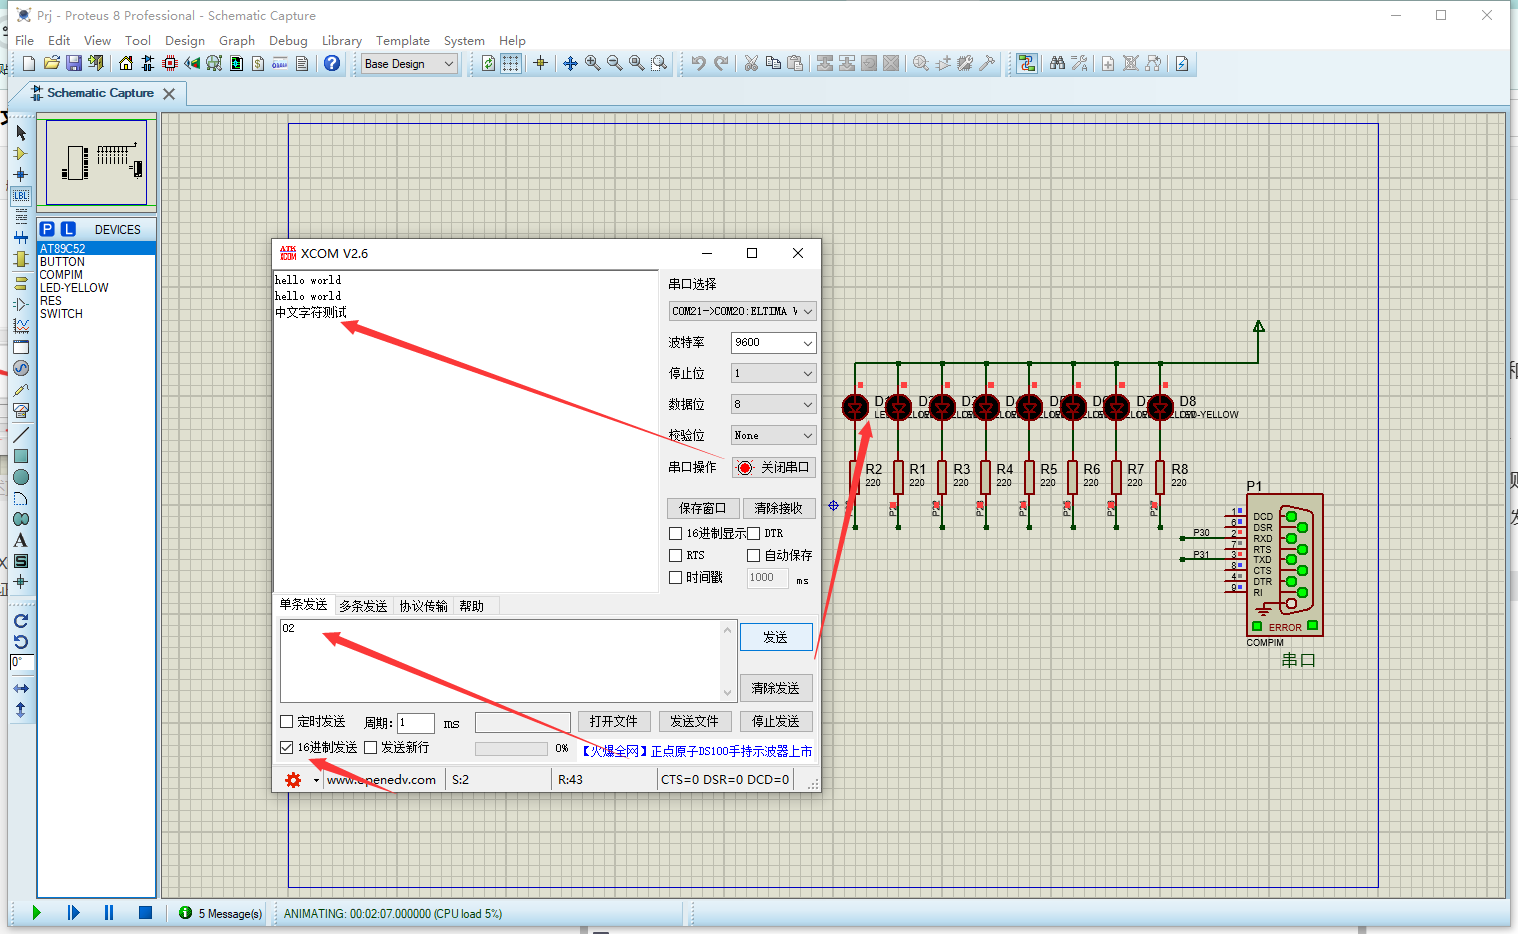Viewport: 1518px width, 934px height.
Task: Stop the simulation with the square button
Action: [145, 913]
